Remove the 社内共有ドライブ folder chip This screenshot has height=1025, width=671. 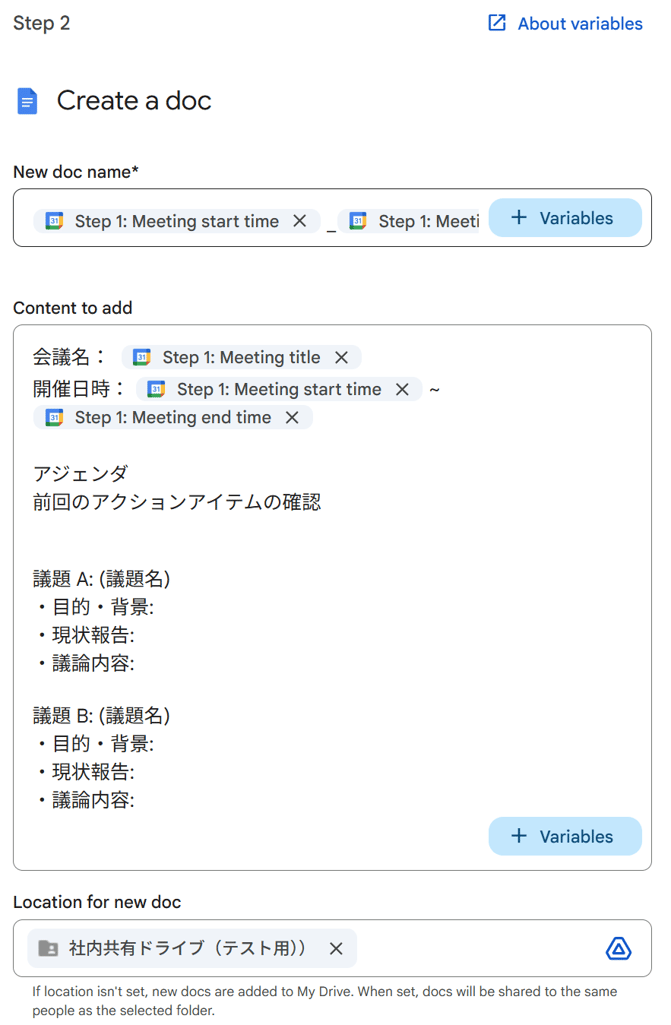[x=336, y=948]
